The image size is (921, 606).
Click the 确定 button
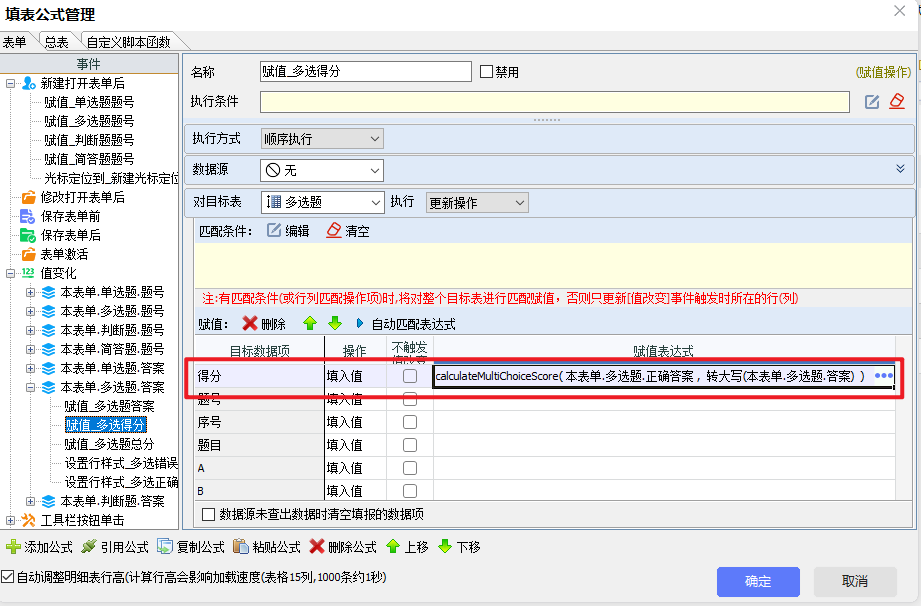tap(758, 581)
